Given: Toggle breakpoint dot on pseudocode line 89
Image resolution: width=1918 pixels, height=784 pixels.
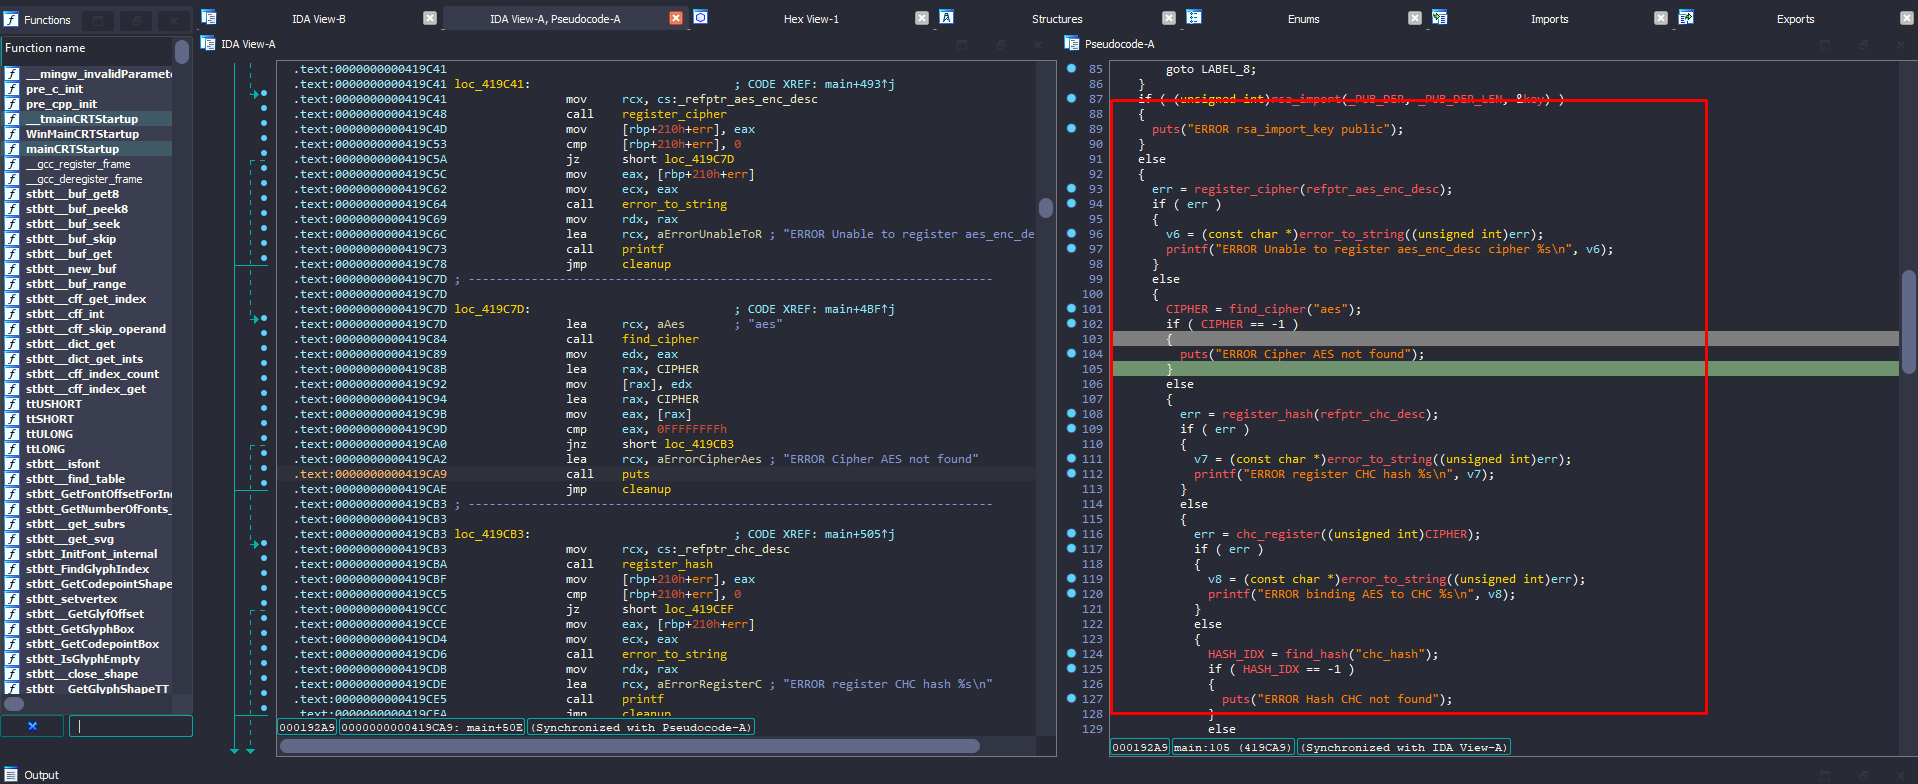Looking at the screenshot, I should click(x=1071, y=129).
